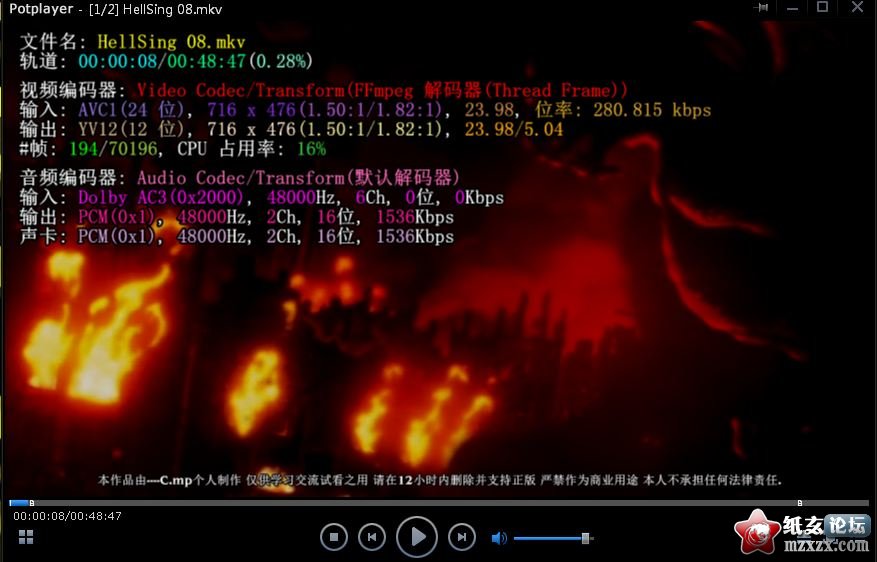The image size is (877, 562).
Task: Click the OSD position '00:00:08/00:48:47'
Action: click(x=162, y=61)
